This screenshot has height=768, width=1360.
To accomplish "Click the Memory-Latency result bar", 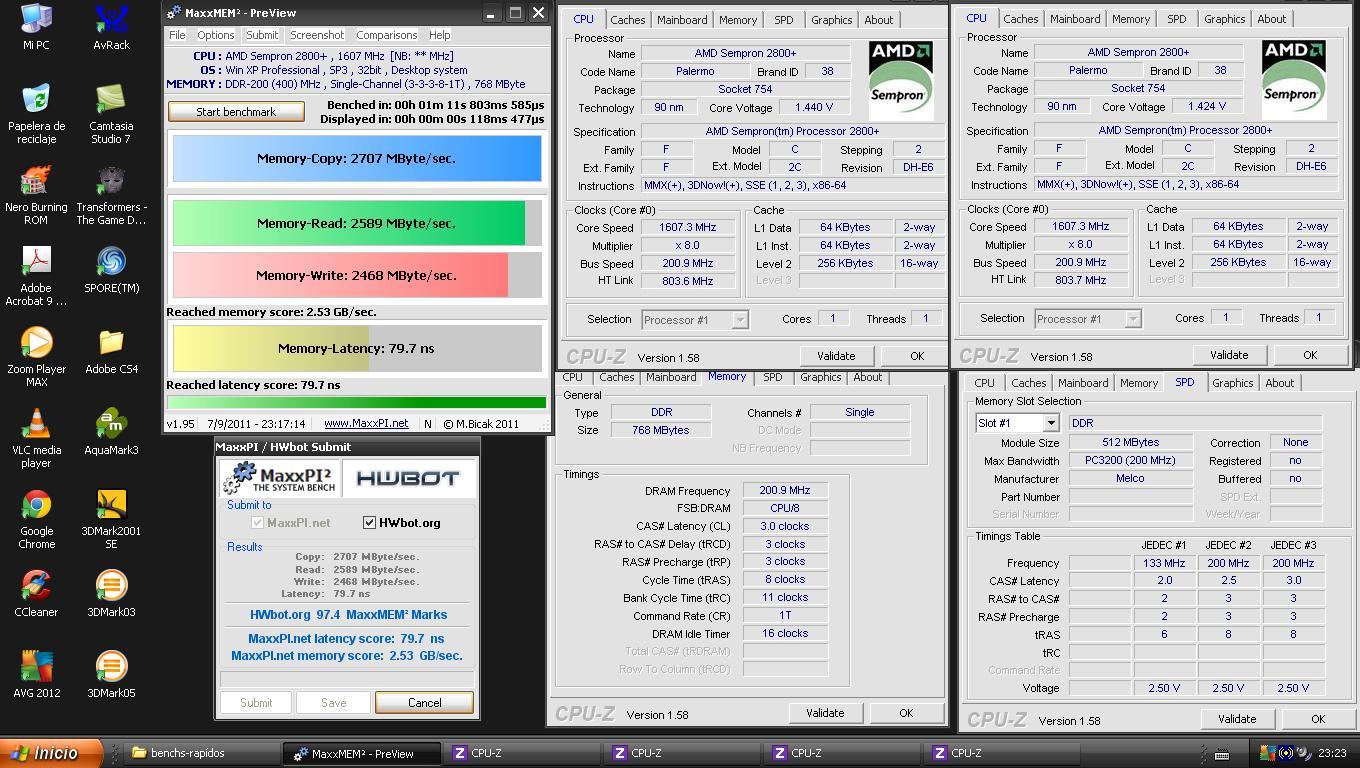I will pos(357,348).
